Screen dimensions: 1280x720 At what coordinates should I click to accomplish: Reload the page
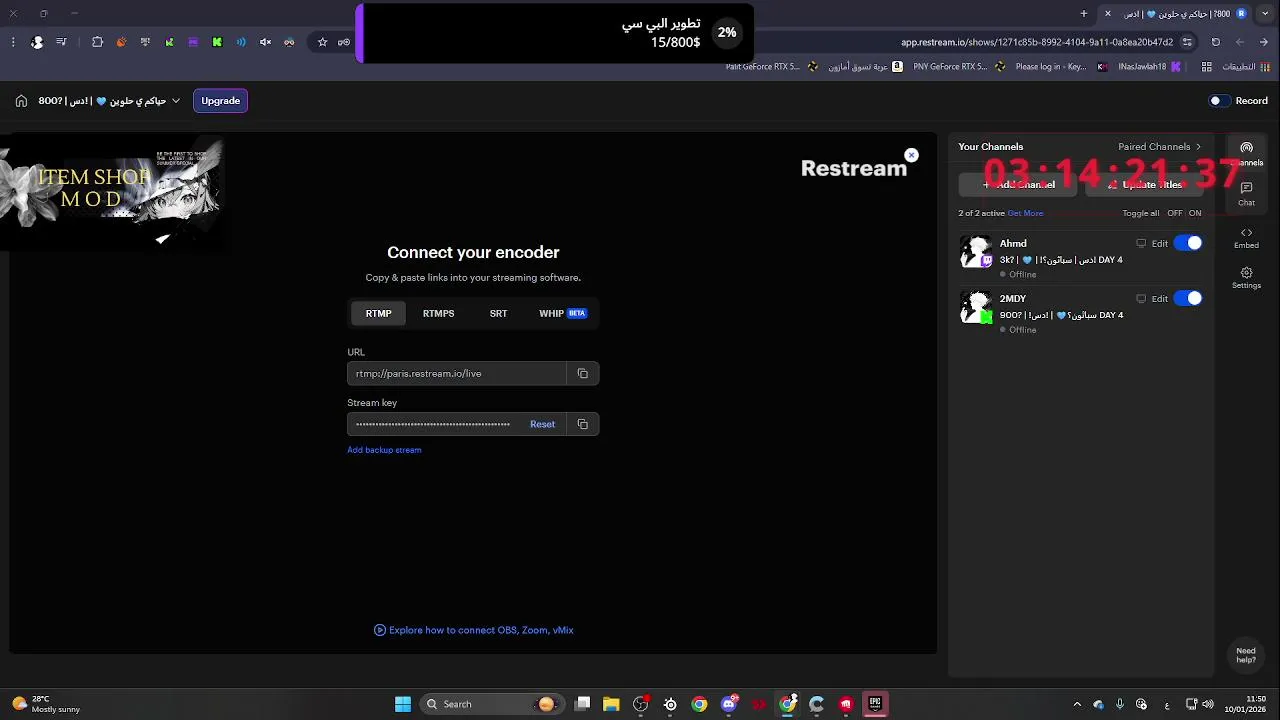1215,42
